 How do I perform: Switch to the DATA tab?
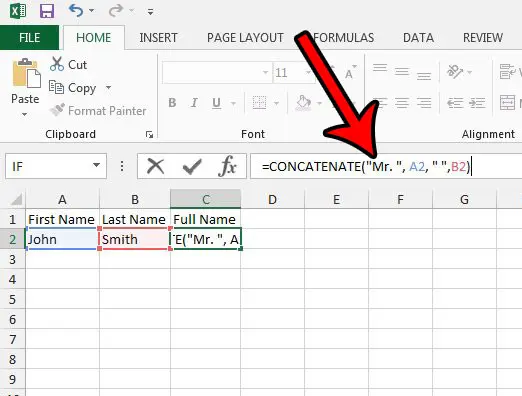pos(418,38)
